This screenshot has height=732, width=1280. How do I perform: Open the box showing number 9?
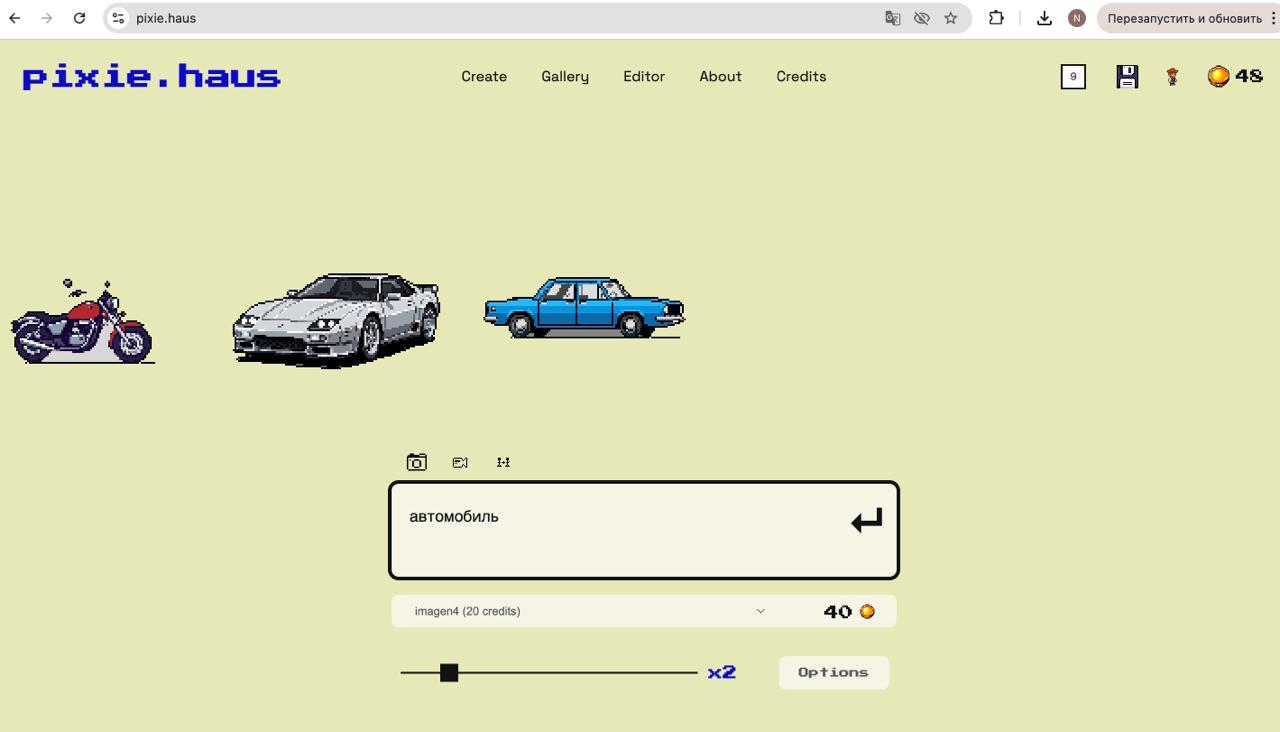(x=1073, y=77)
